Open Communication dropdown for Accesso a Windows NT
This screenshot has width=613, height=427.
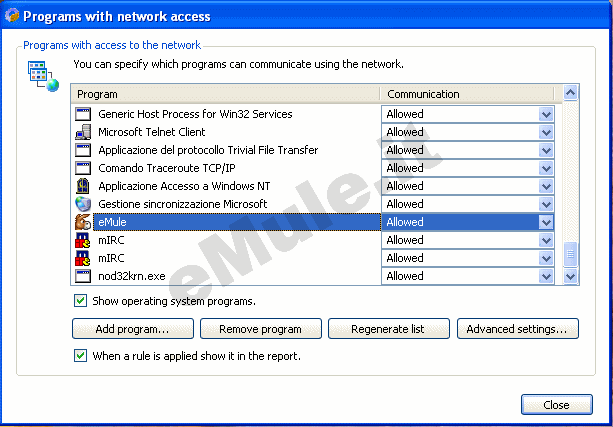(546, 186)
